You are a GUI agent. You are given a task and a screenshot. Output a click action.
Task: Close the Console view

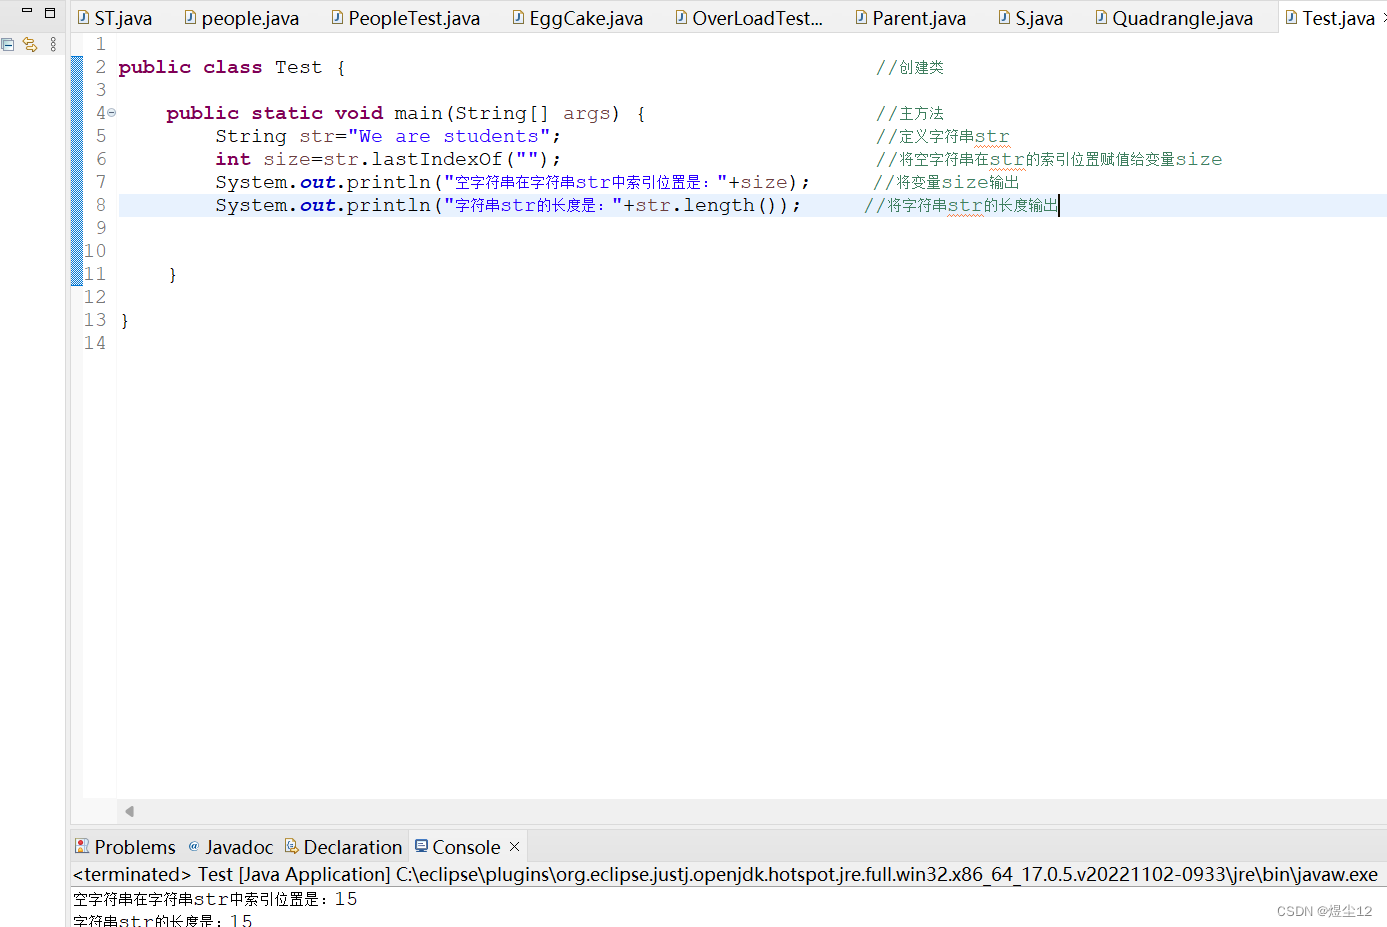point(514,846)
